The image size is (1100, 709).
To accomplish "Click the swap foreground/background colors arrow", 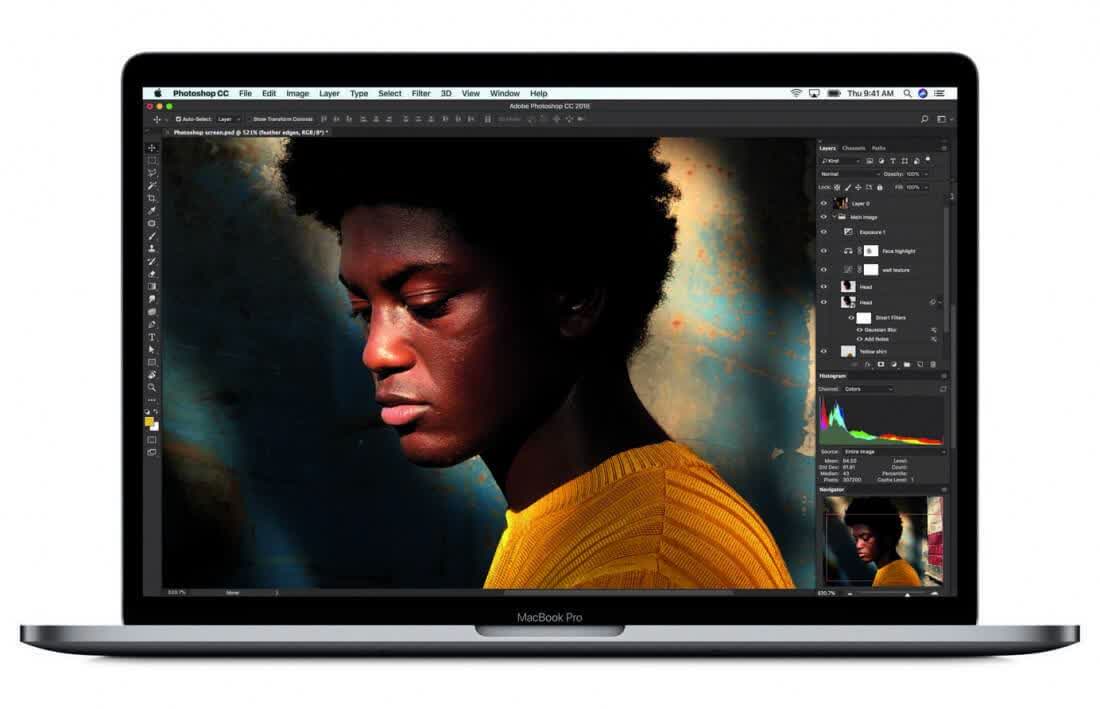I will (x=156, y=412).
